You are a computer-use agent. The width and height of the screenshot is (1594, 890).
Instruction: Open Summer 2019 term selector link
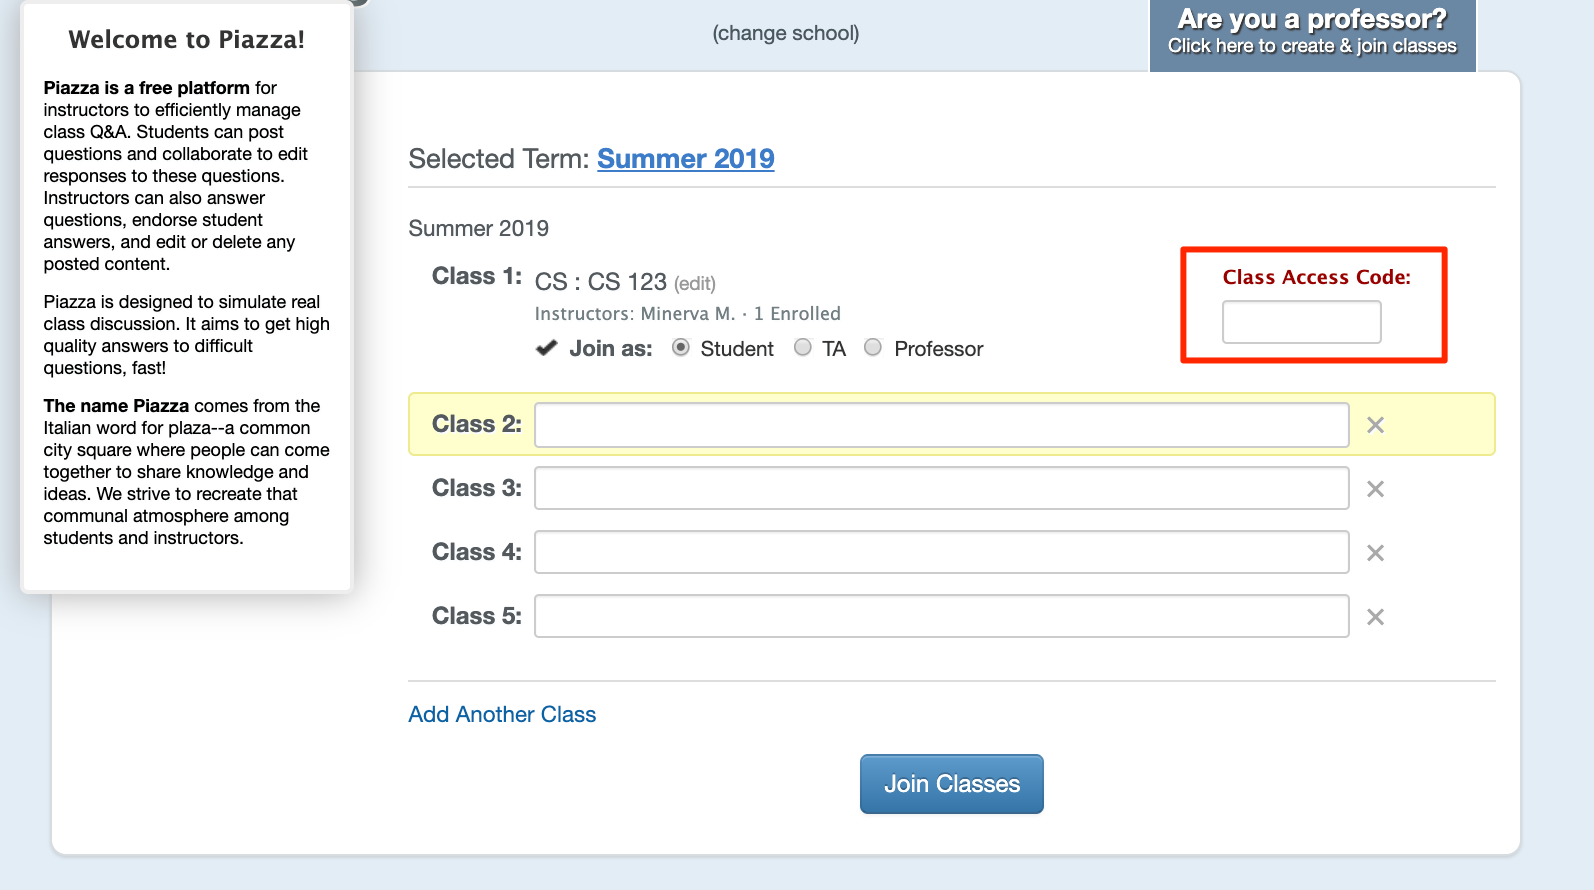[686, 159]
